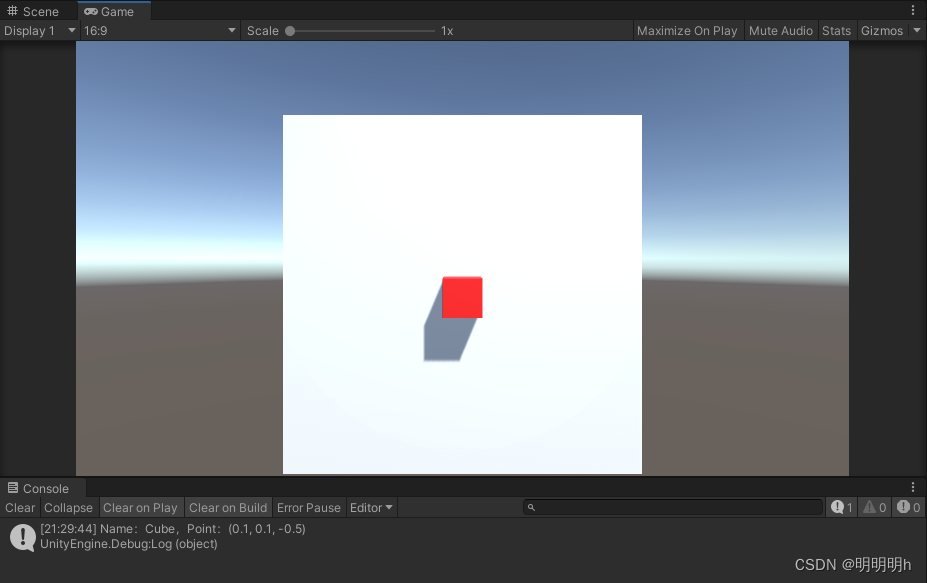This screenshot has height=583, width=927.
Task: Open the Editor log source dropdown
Action: (371, 507)
